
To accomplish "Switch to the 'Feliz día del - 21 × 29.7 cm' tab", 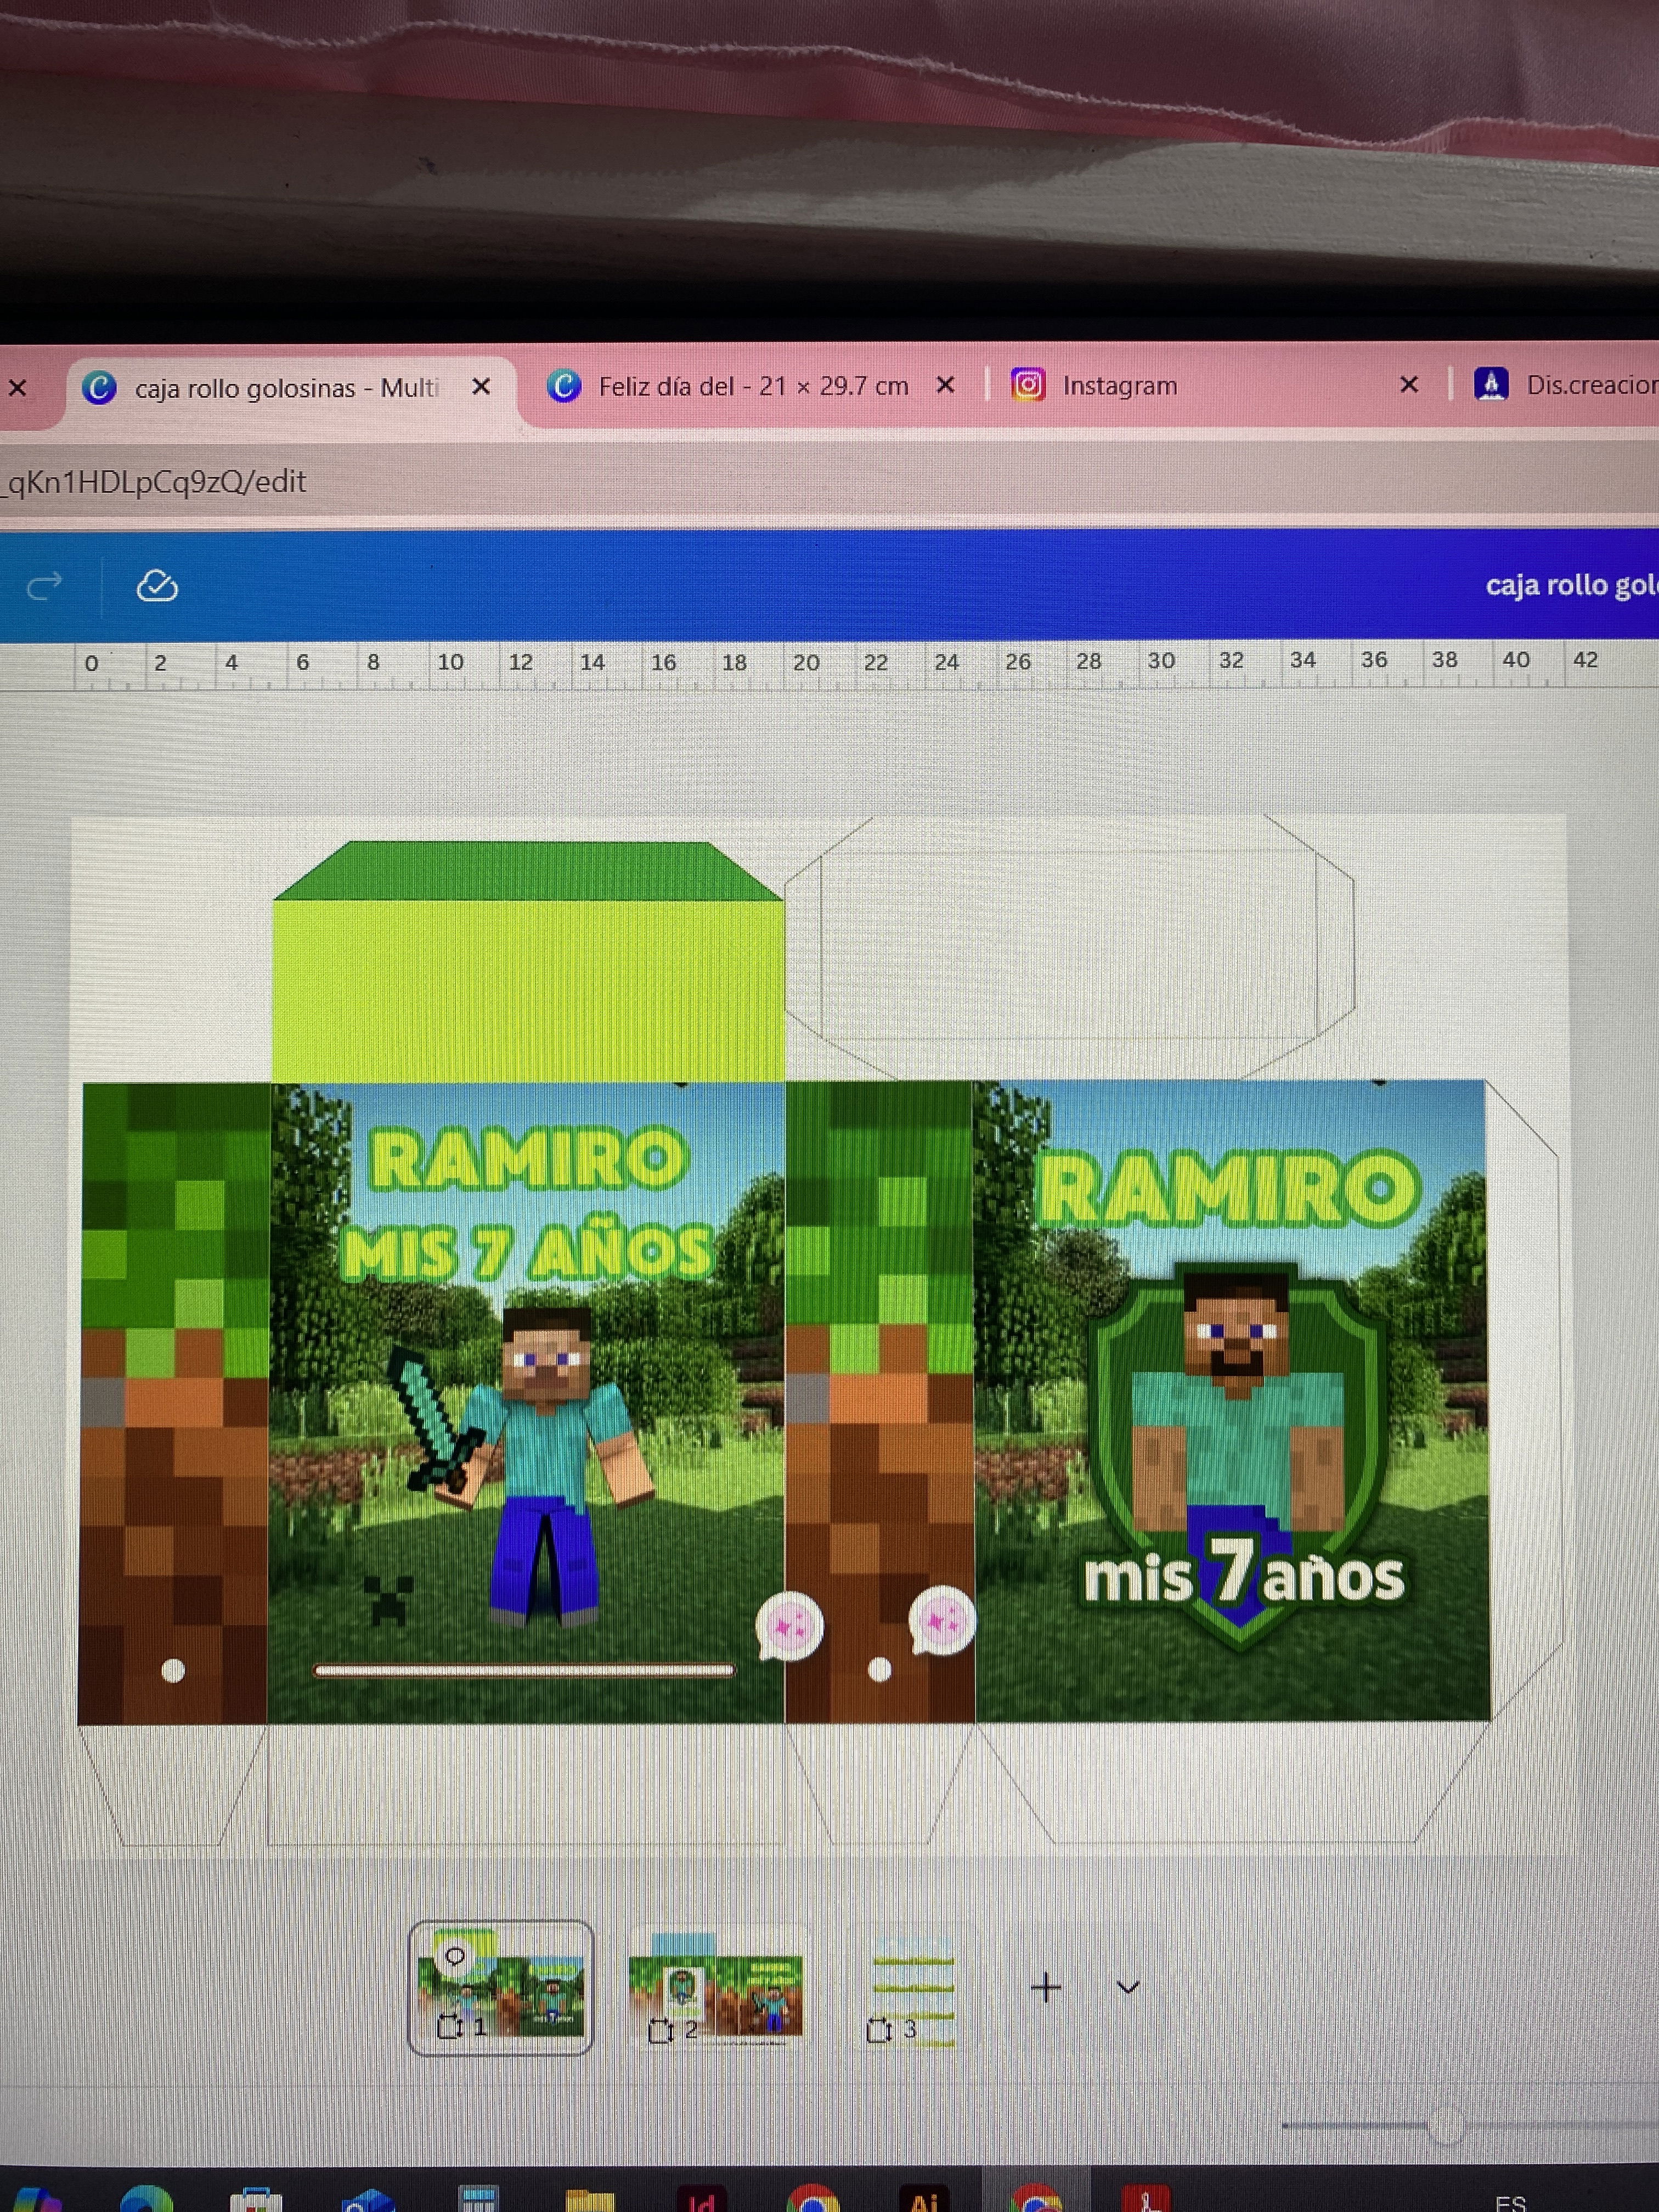I will (752, 386).
